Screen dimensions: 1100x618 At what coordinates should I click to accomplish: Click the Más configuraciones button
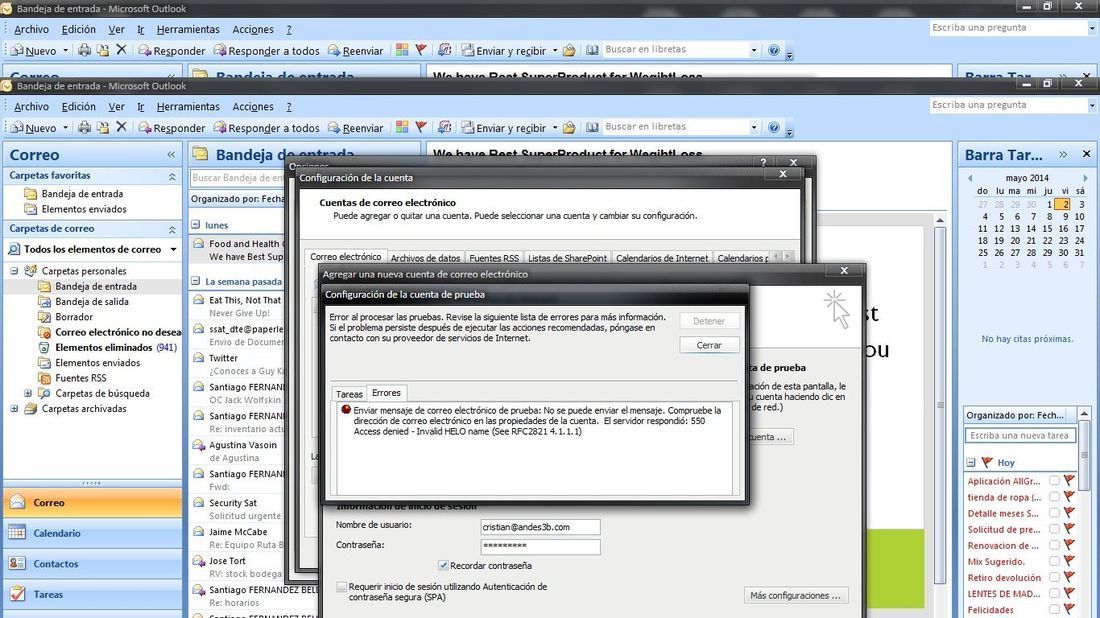coord(796,596)
